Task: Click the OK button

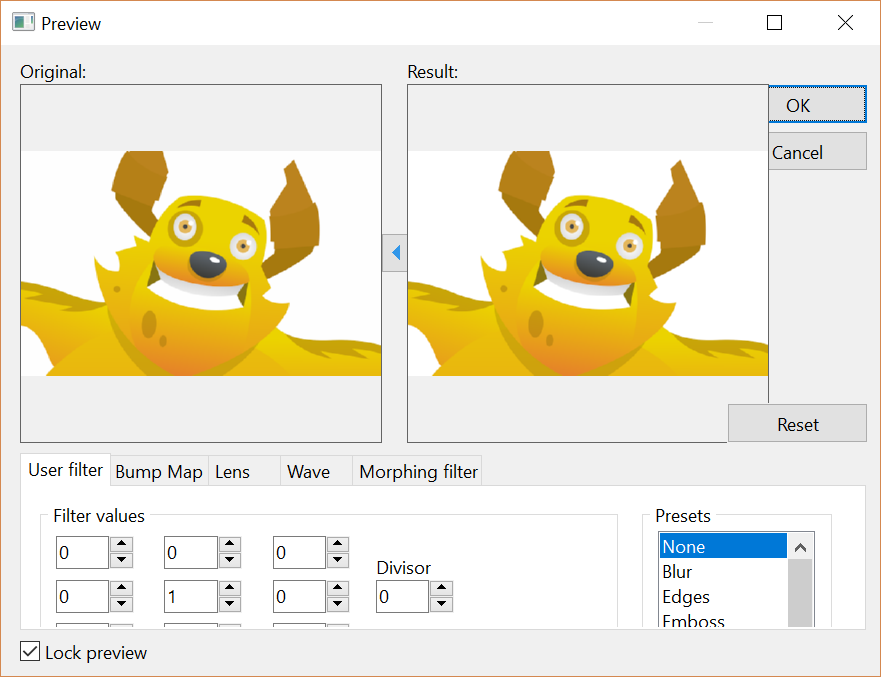Action: point(818,104)
